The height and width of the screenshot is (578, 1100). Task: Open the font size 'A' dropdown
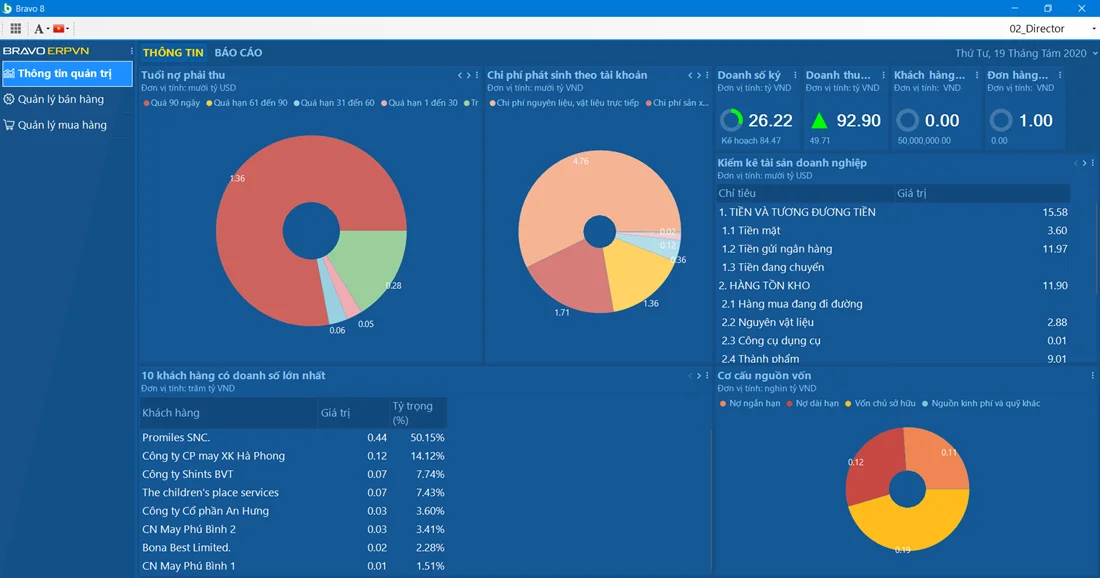tap(41, 29)
